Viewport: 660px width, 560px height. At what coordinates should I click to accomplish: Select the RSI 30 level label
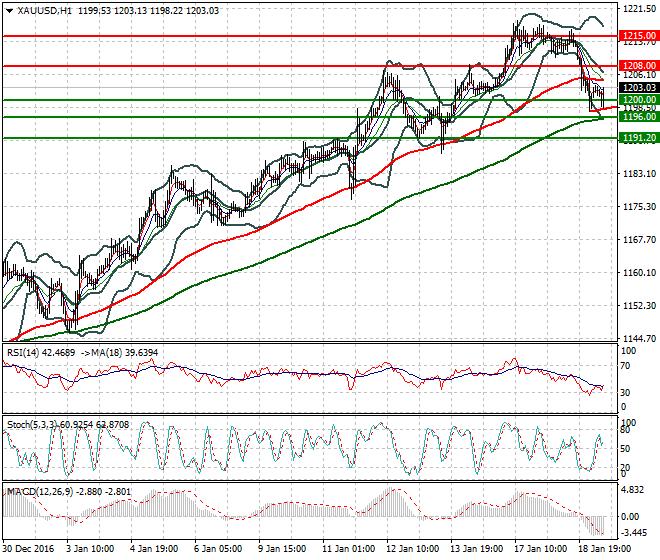pyautogui.click(x=625, y=392)
